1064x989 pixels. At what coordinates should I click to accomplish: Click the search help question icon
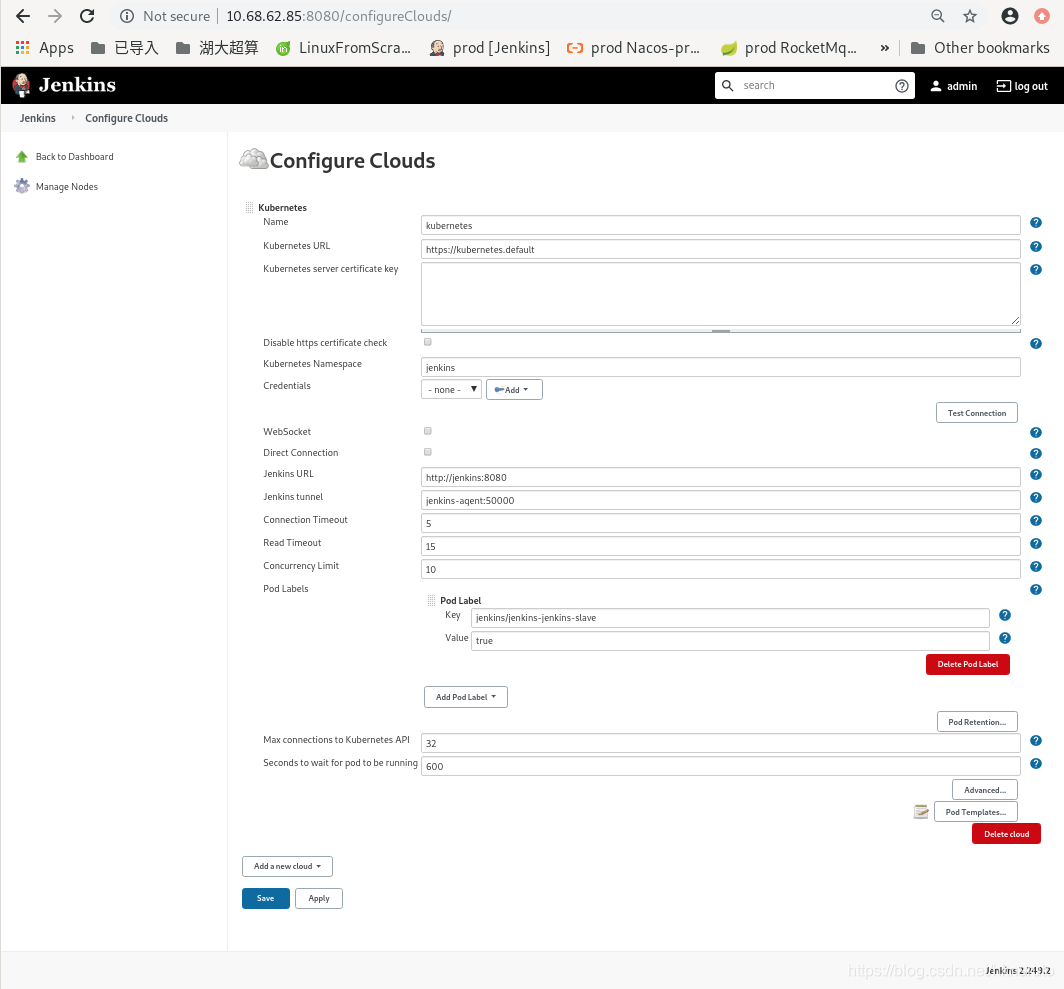point(901,86)
